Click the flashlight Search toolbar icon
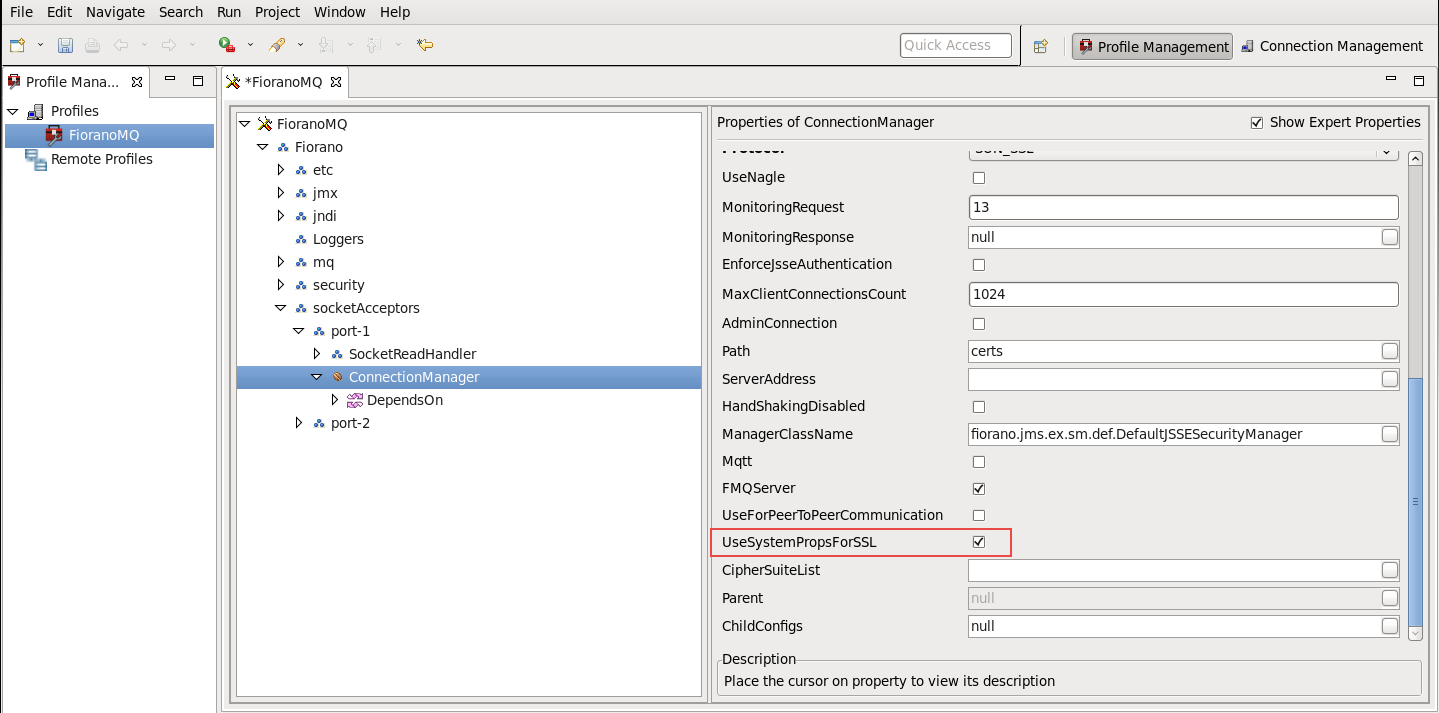The width and height of the screenshot is (1439, 713). coord(277,45)
